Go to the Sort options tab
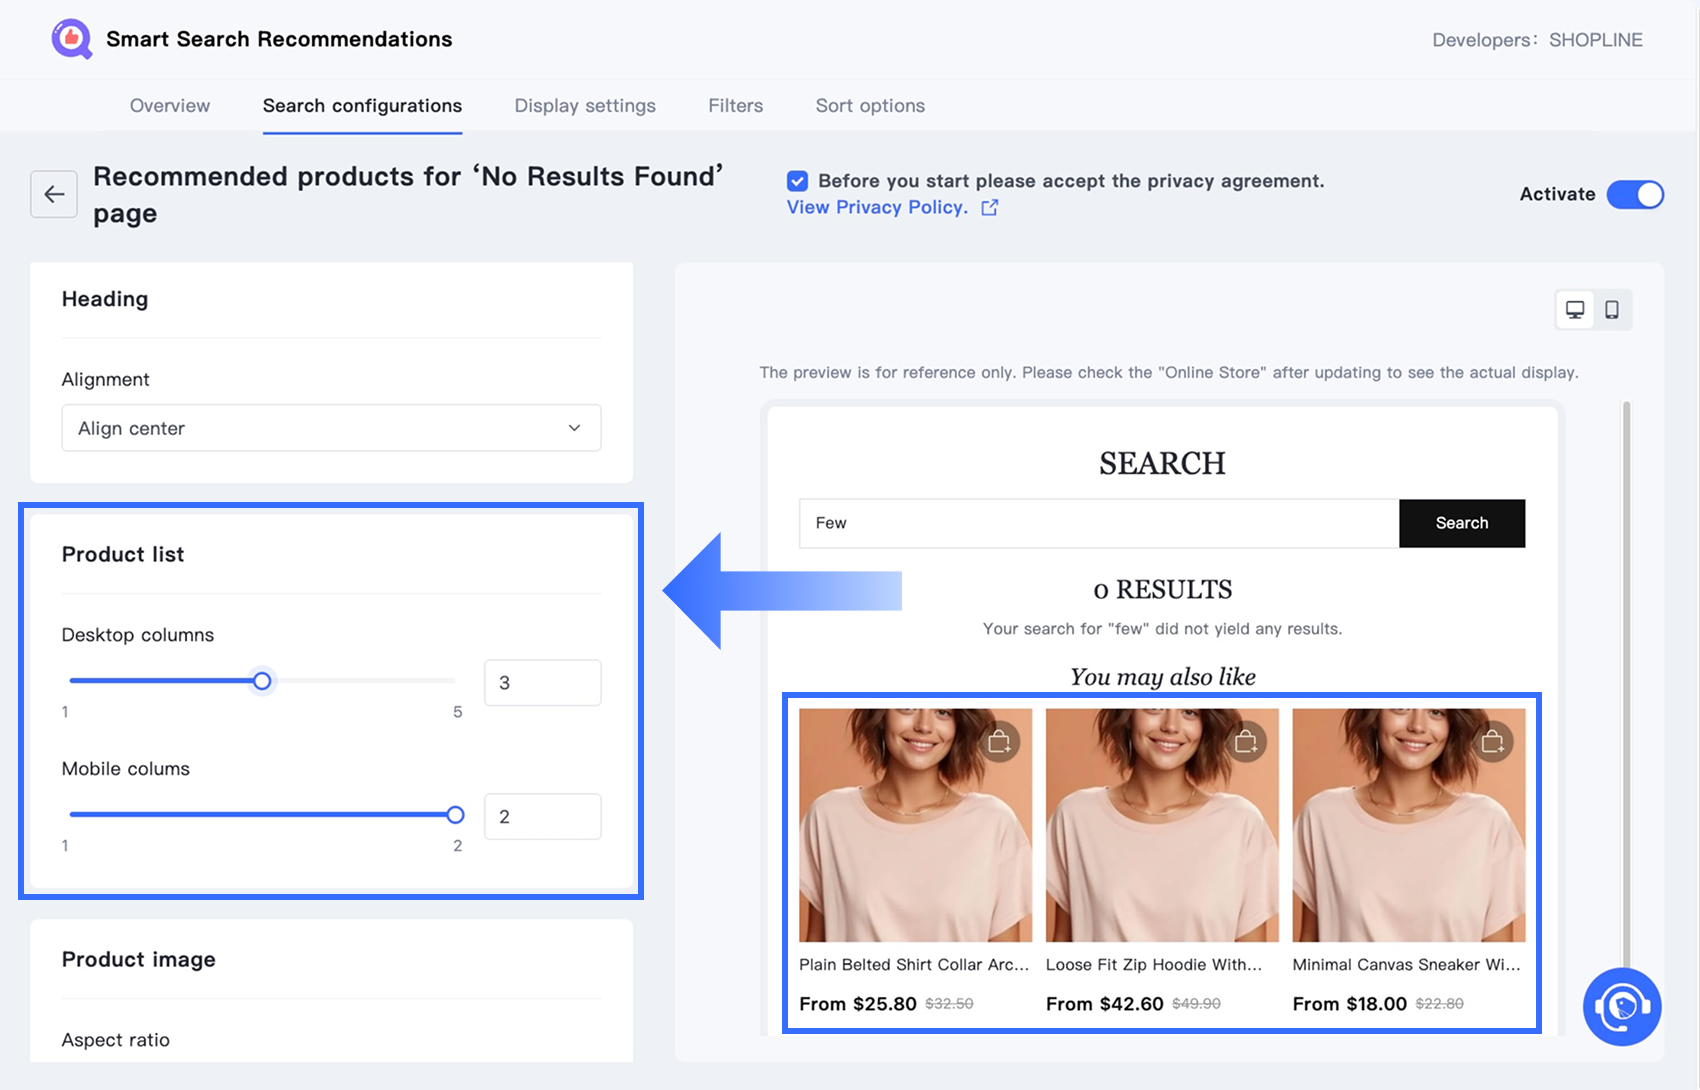The image size is (1700, 1090). (x=870, y=106)
